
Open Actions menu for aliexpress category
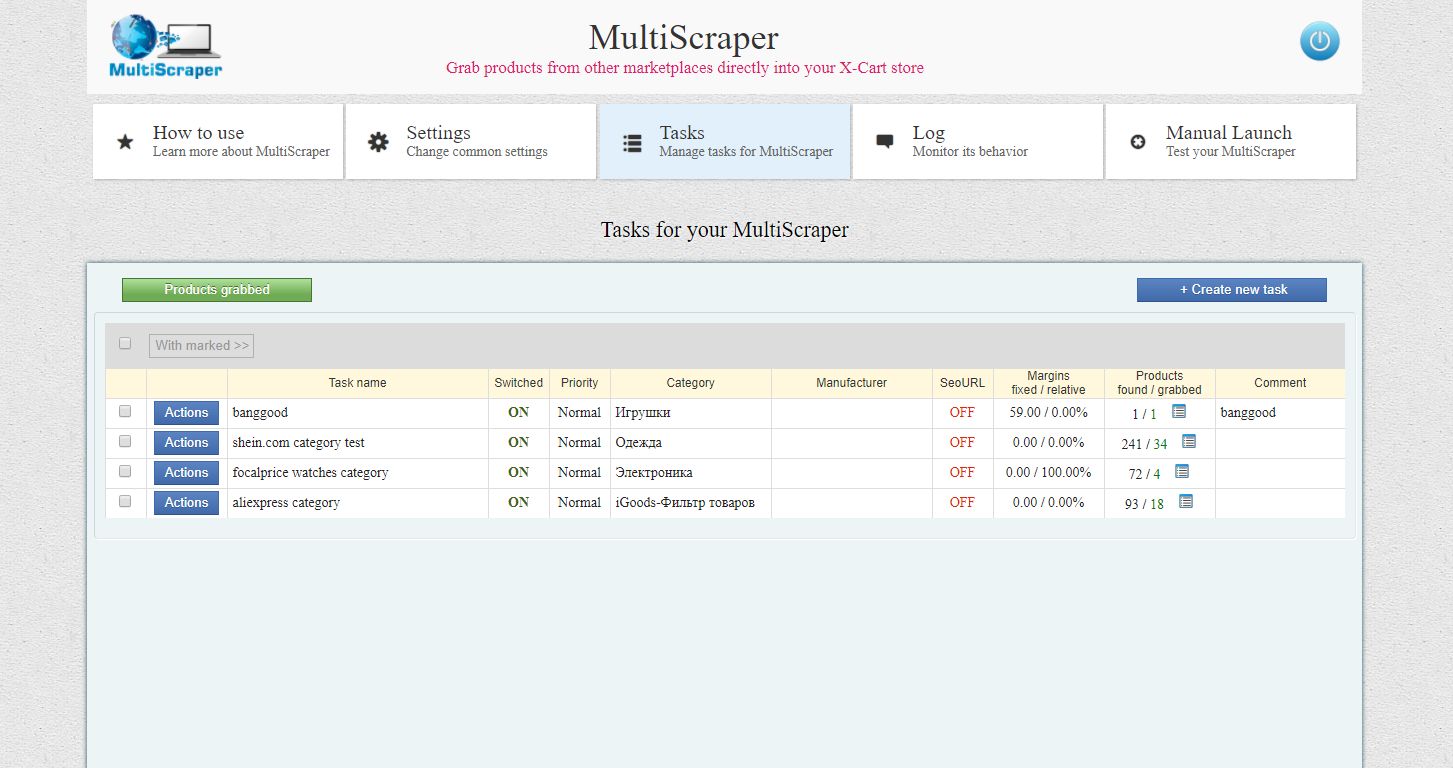[x=186, y=503]
